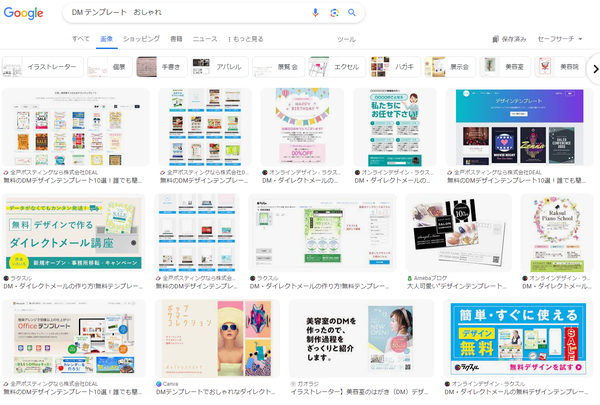Open 私たちにお任せ下さい flyer thumbnail
This screenshot has height=405, width=600.
[395, 127]
